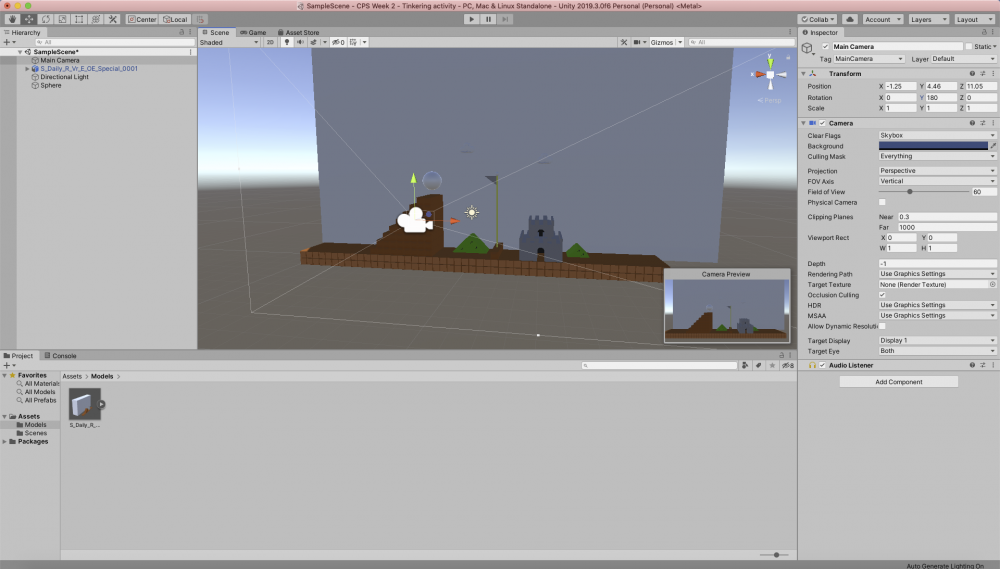The width and height of the screenshot is (1000, 569).
Task: Open Camera component presets icon
Action: (983, 123)
